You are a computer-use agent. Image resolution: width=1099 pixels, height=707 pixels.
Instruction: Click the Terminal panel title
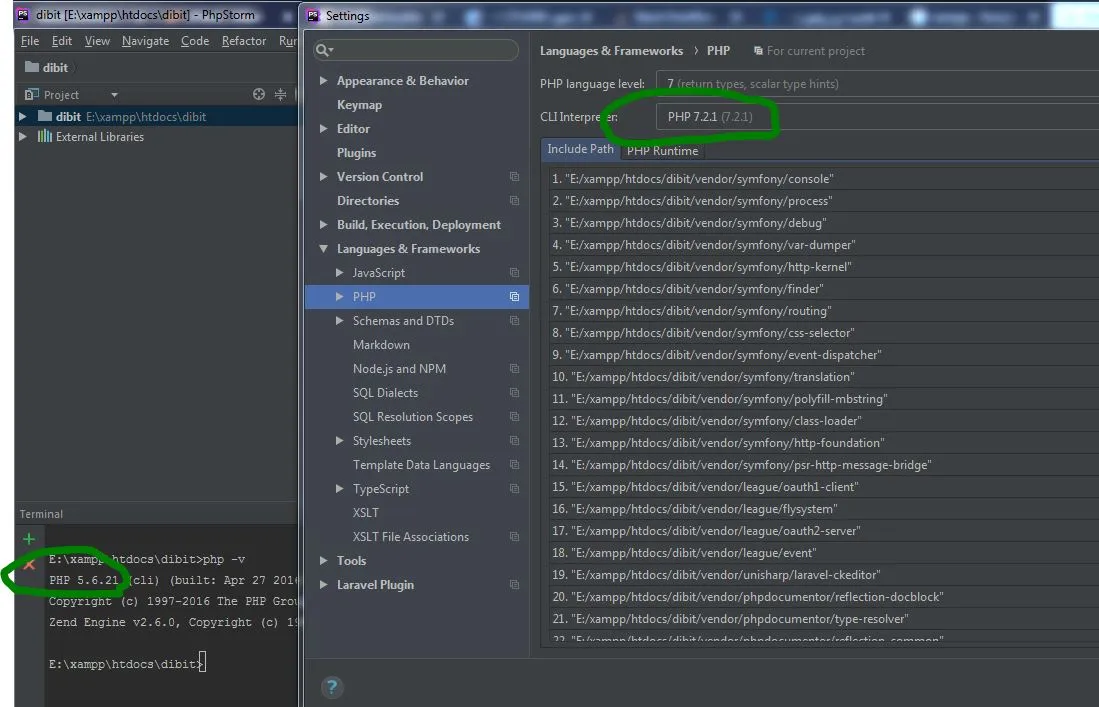41,514
